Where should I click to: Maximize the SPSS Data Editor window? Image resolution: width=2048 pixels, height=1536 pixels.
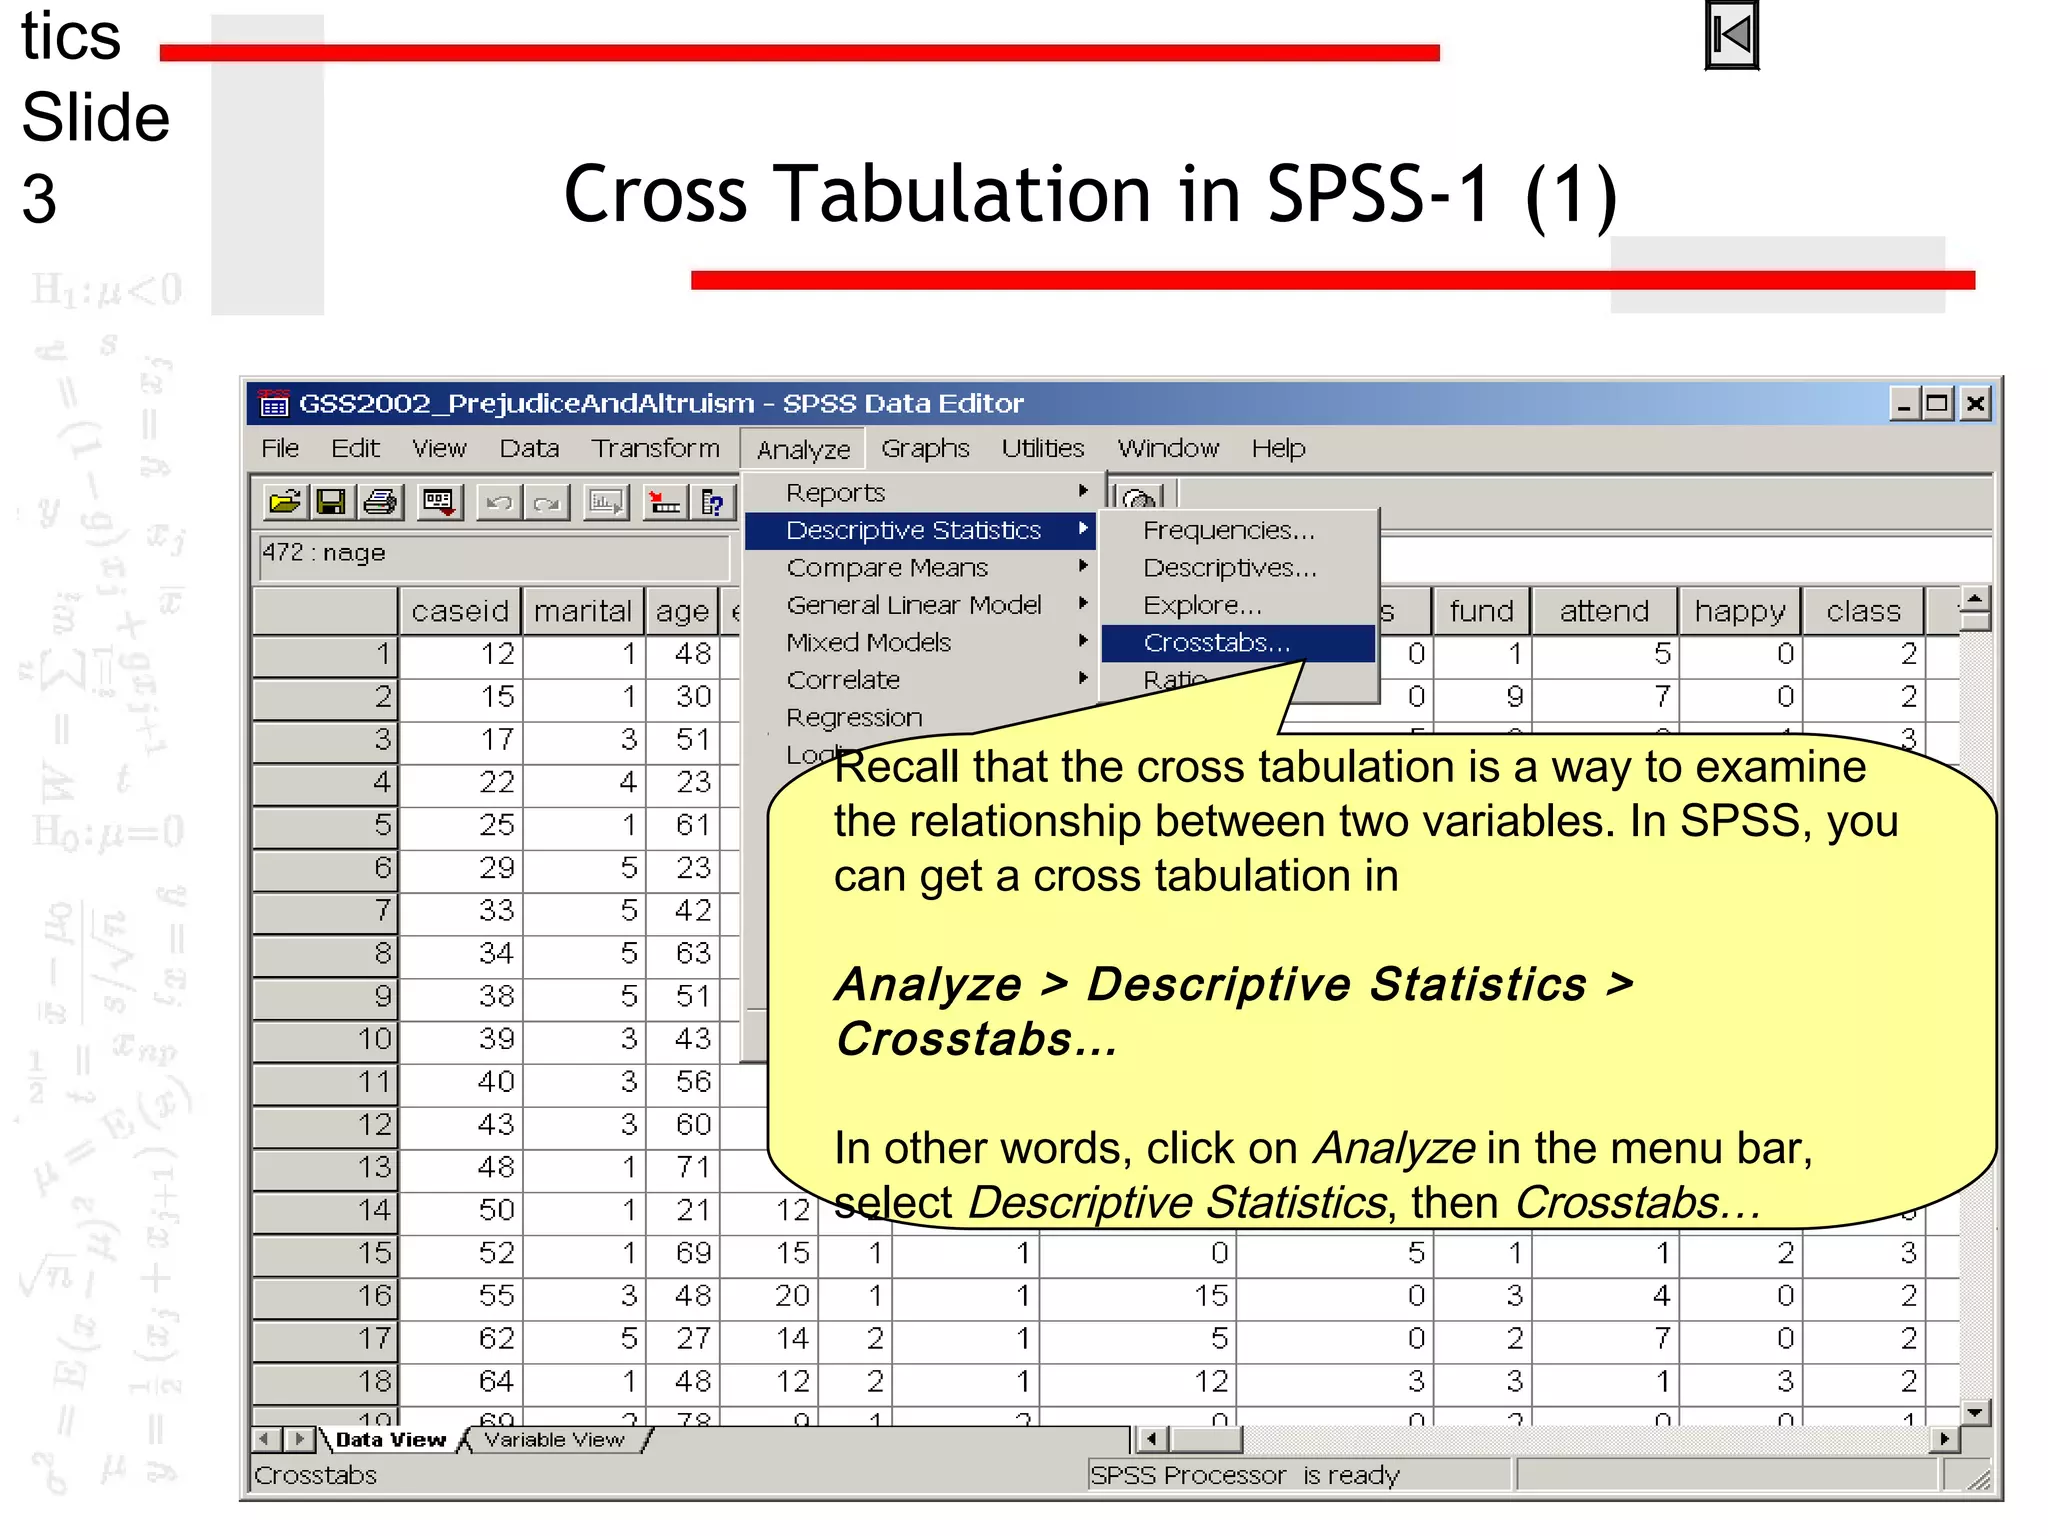[1936, 404]
